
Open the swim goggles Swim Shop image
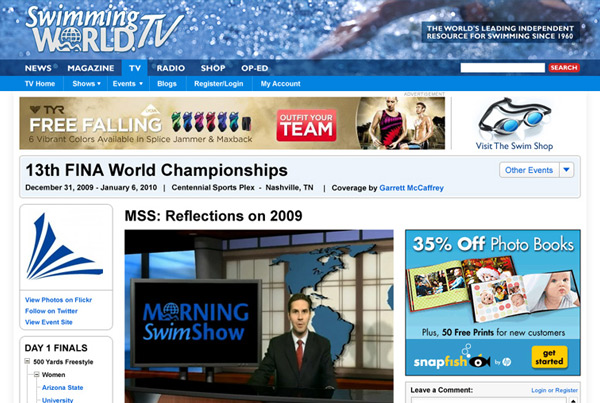pyautogui.click(x=514, y=118)
